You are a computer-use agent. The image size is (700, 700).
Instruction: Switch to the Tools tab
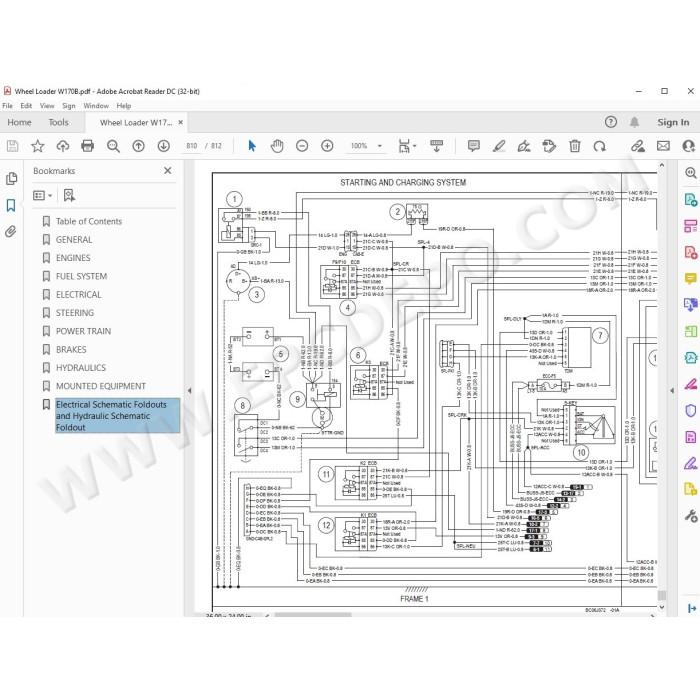58,122
